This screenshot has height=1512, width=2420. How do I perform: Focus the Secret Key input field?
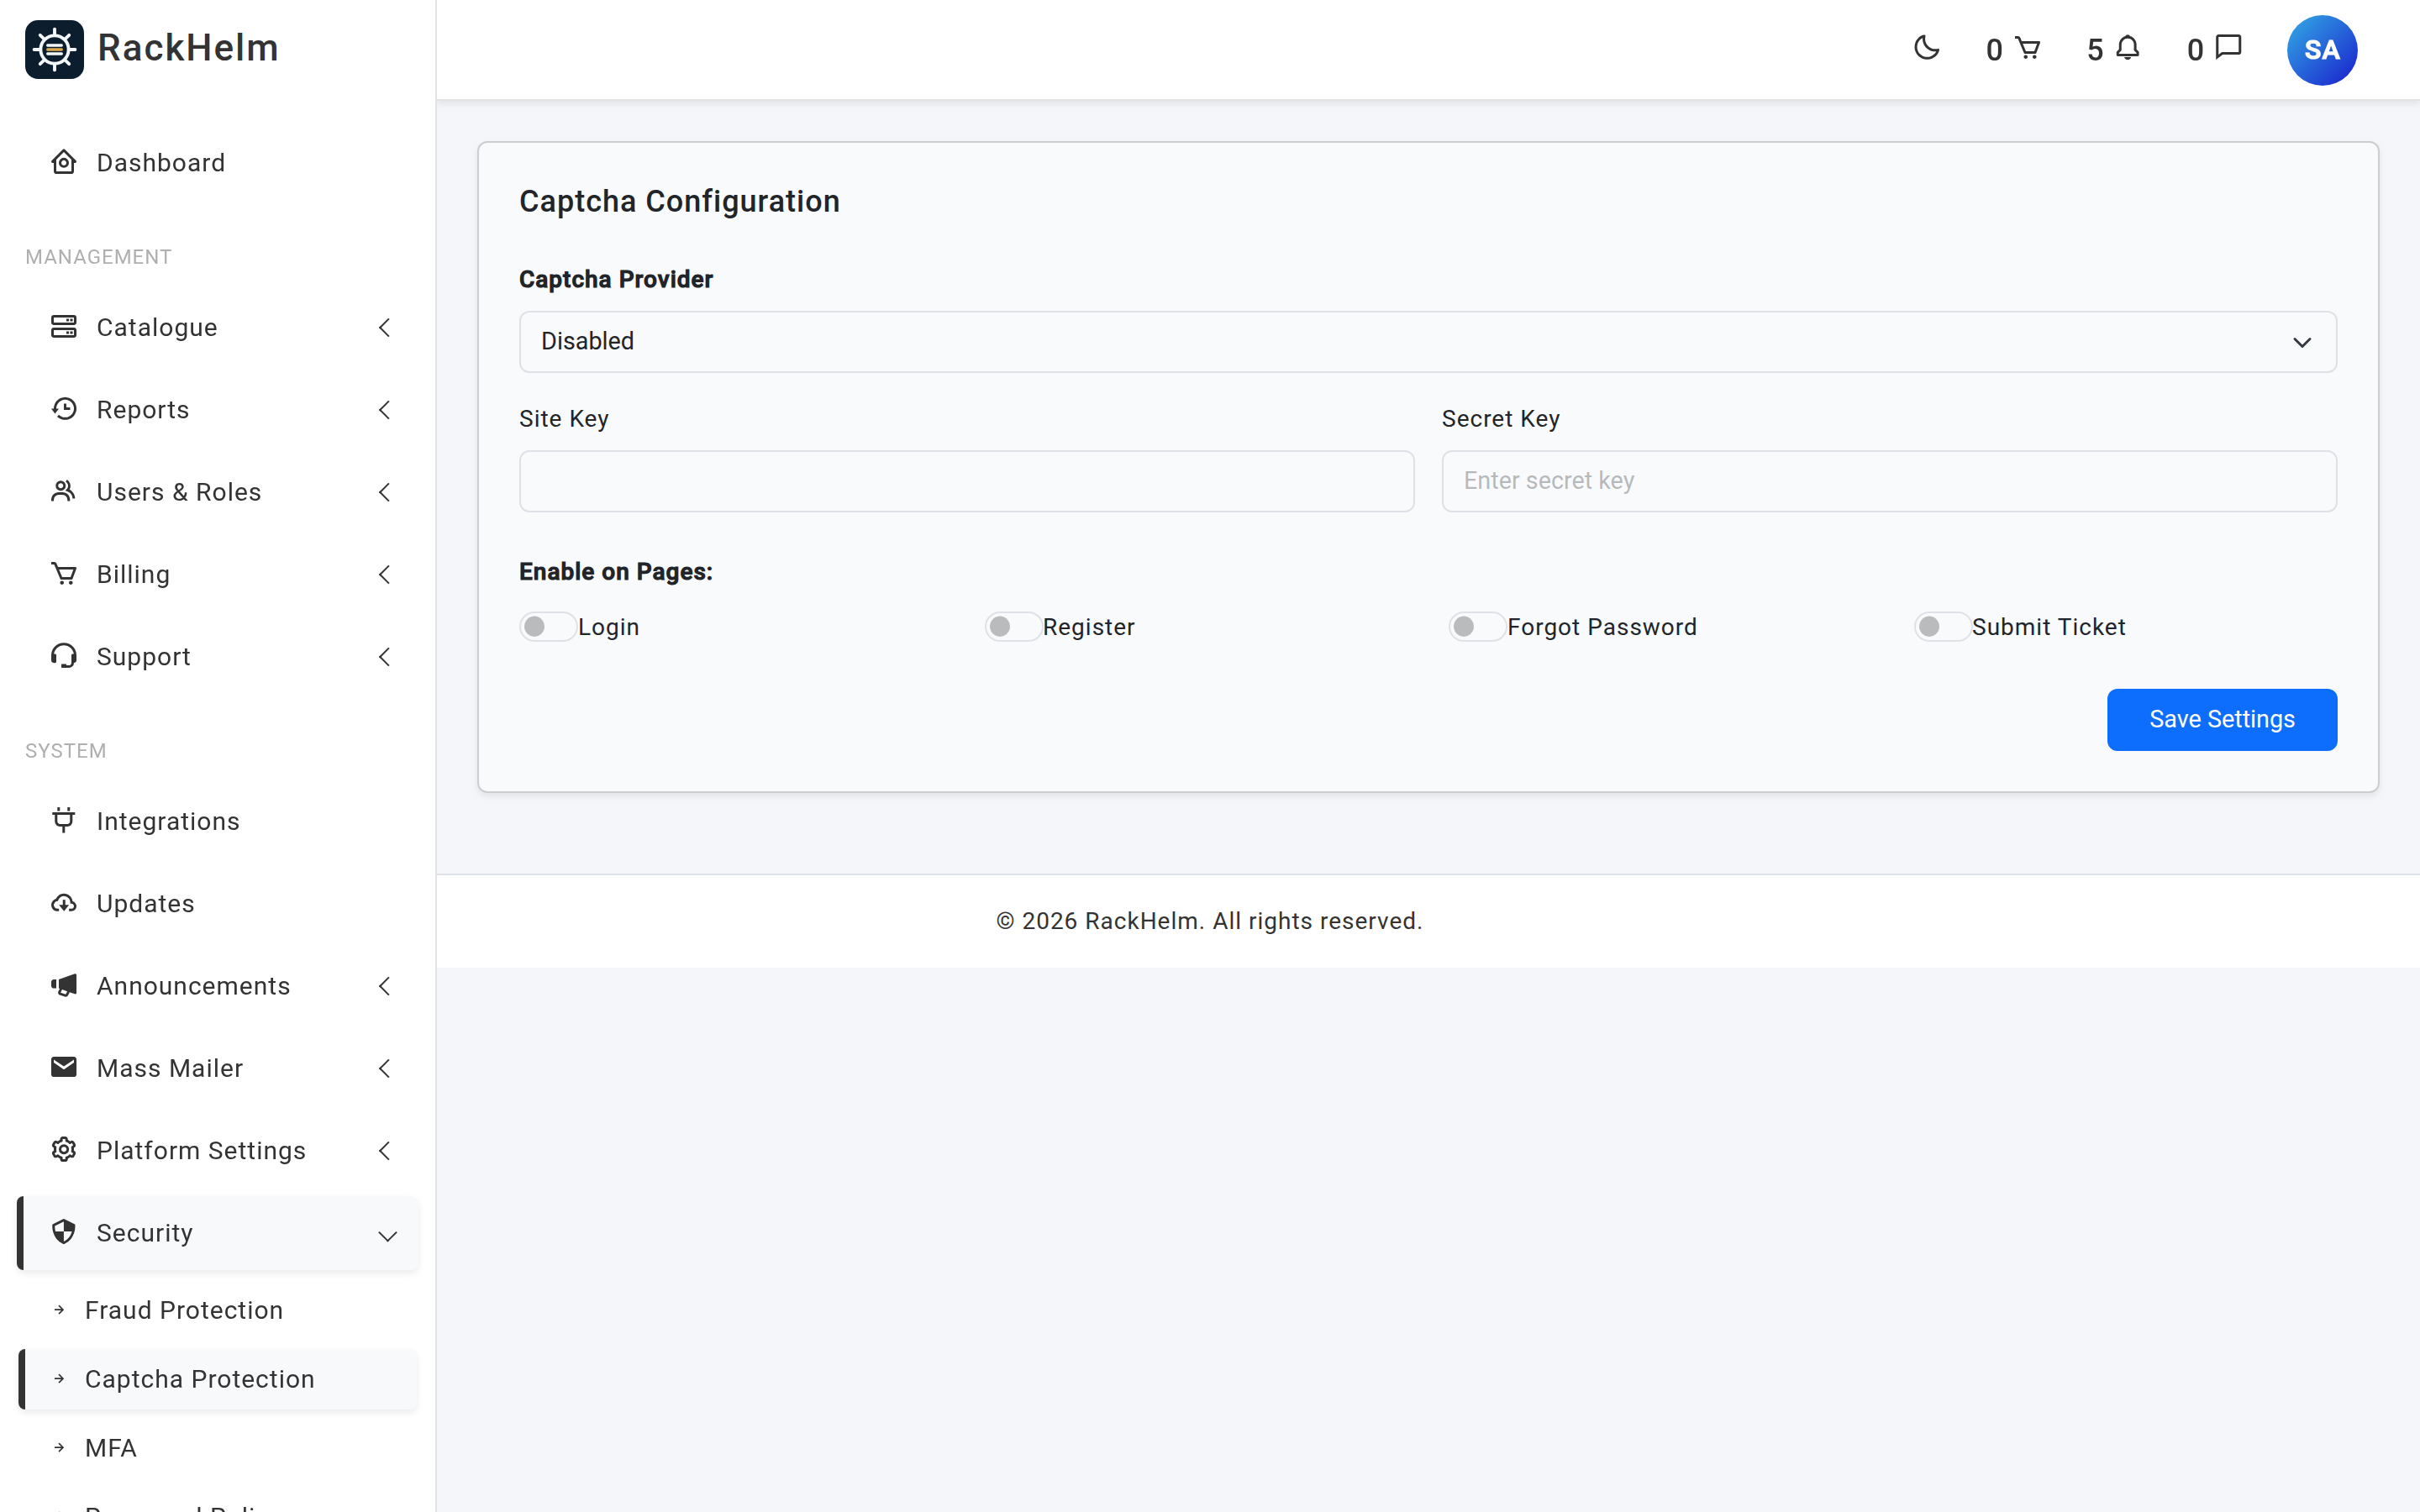pyautogui.click(x=1888, y=481)
